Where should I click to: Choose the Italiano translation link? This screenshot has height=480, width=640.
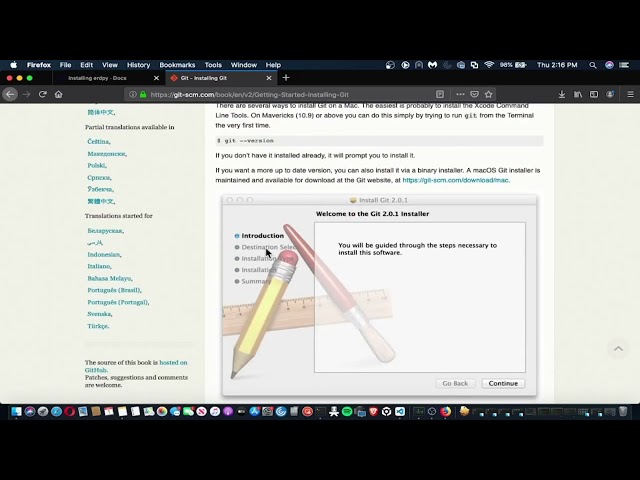click(99, 266)
